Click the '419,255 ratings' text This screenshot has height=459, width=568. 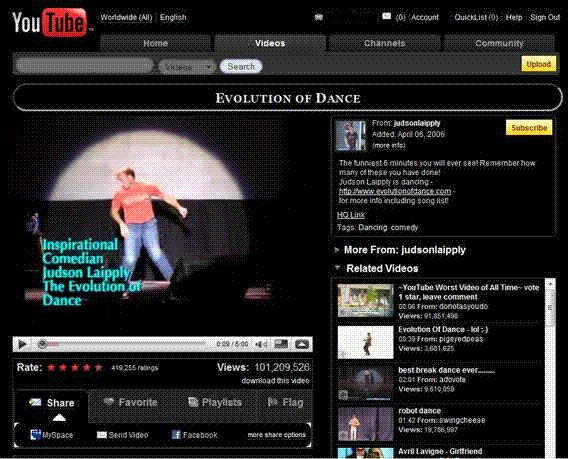135,368
